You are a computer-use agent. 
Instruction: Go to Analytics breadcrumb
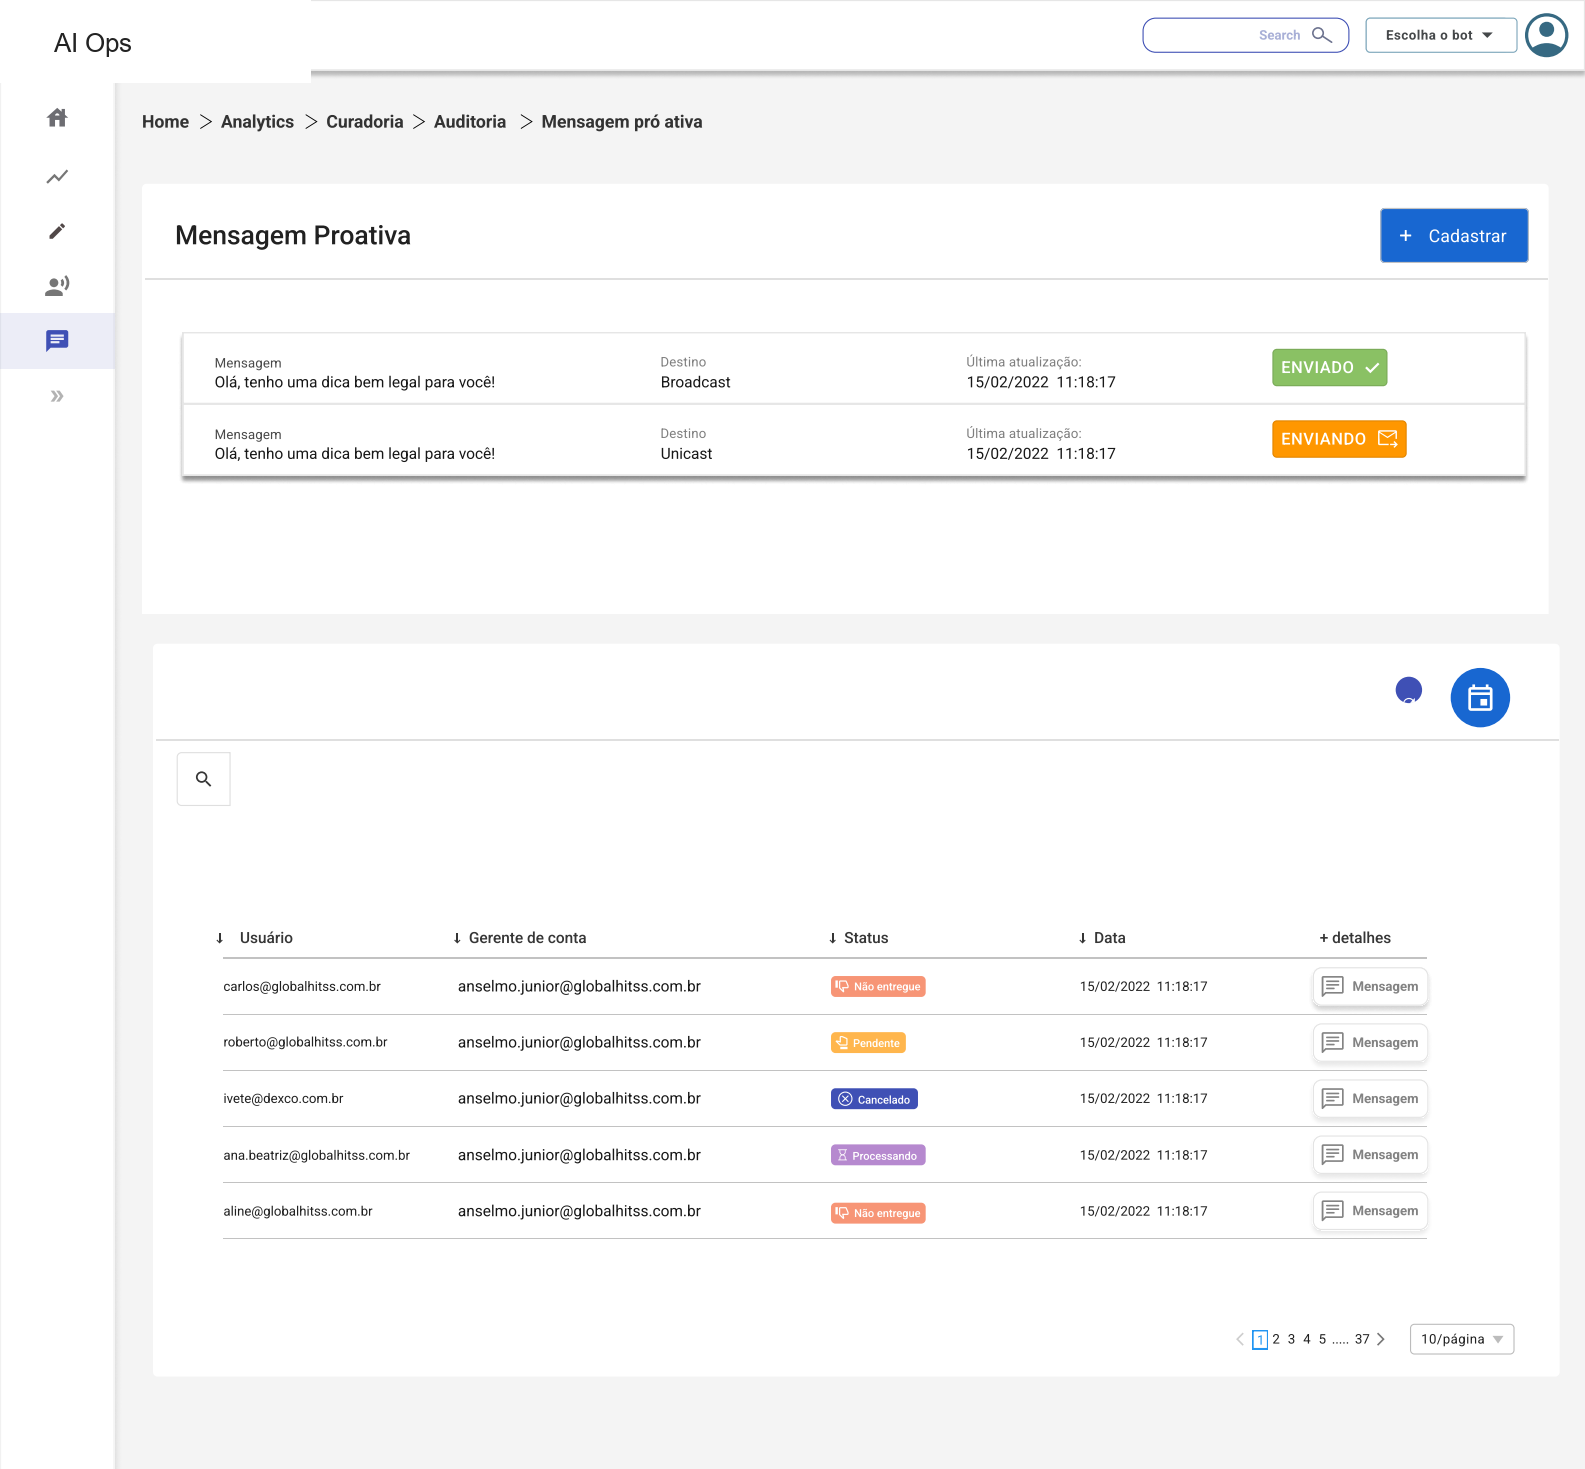(257, 122)
